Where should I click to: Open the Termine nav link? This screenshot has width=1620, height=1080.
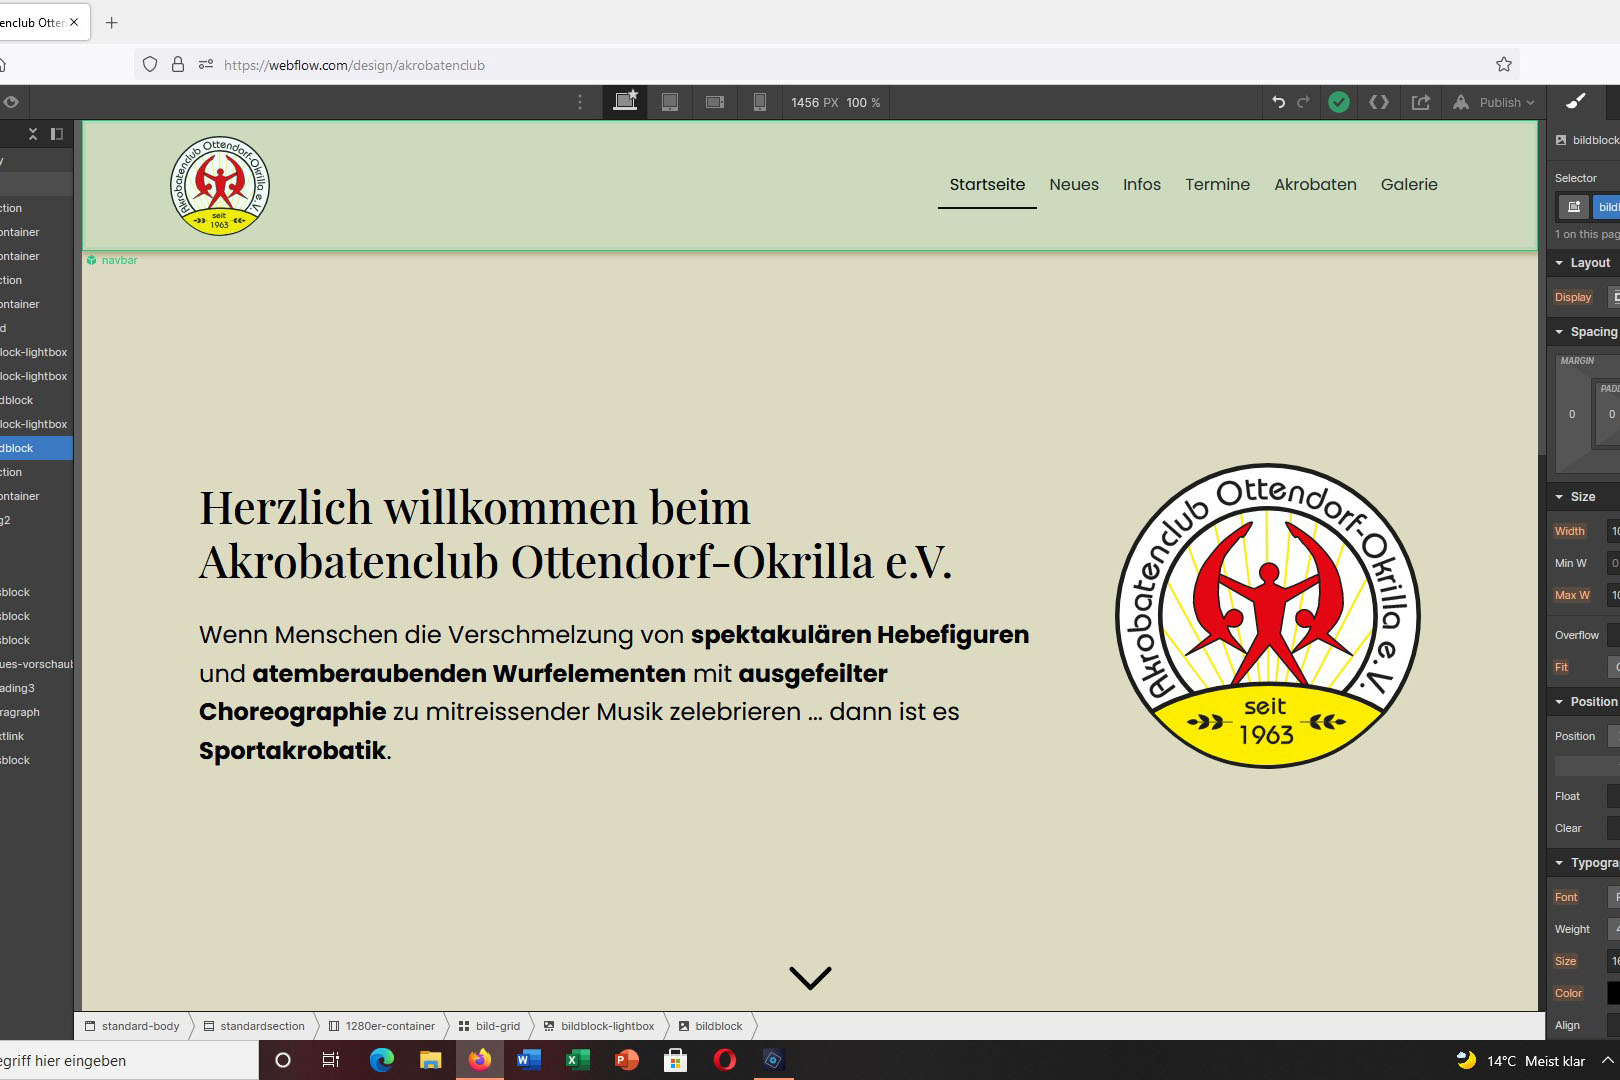click(x=1217, y=184)
